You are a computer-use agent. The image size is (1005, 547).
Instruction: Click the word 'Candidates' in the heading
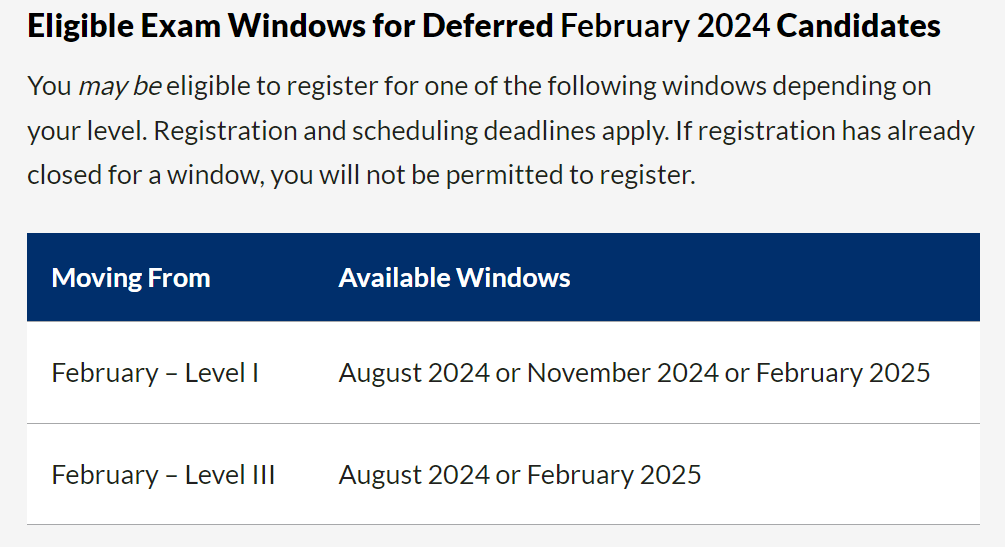(x=859, y=26)
